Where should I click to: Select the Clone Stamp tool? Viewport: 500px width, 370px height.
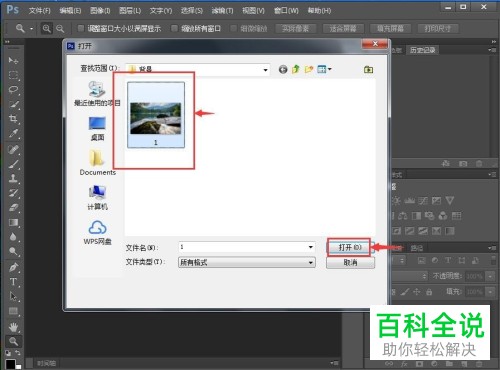[13, 178]
